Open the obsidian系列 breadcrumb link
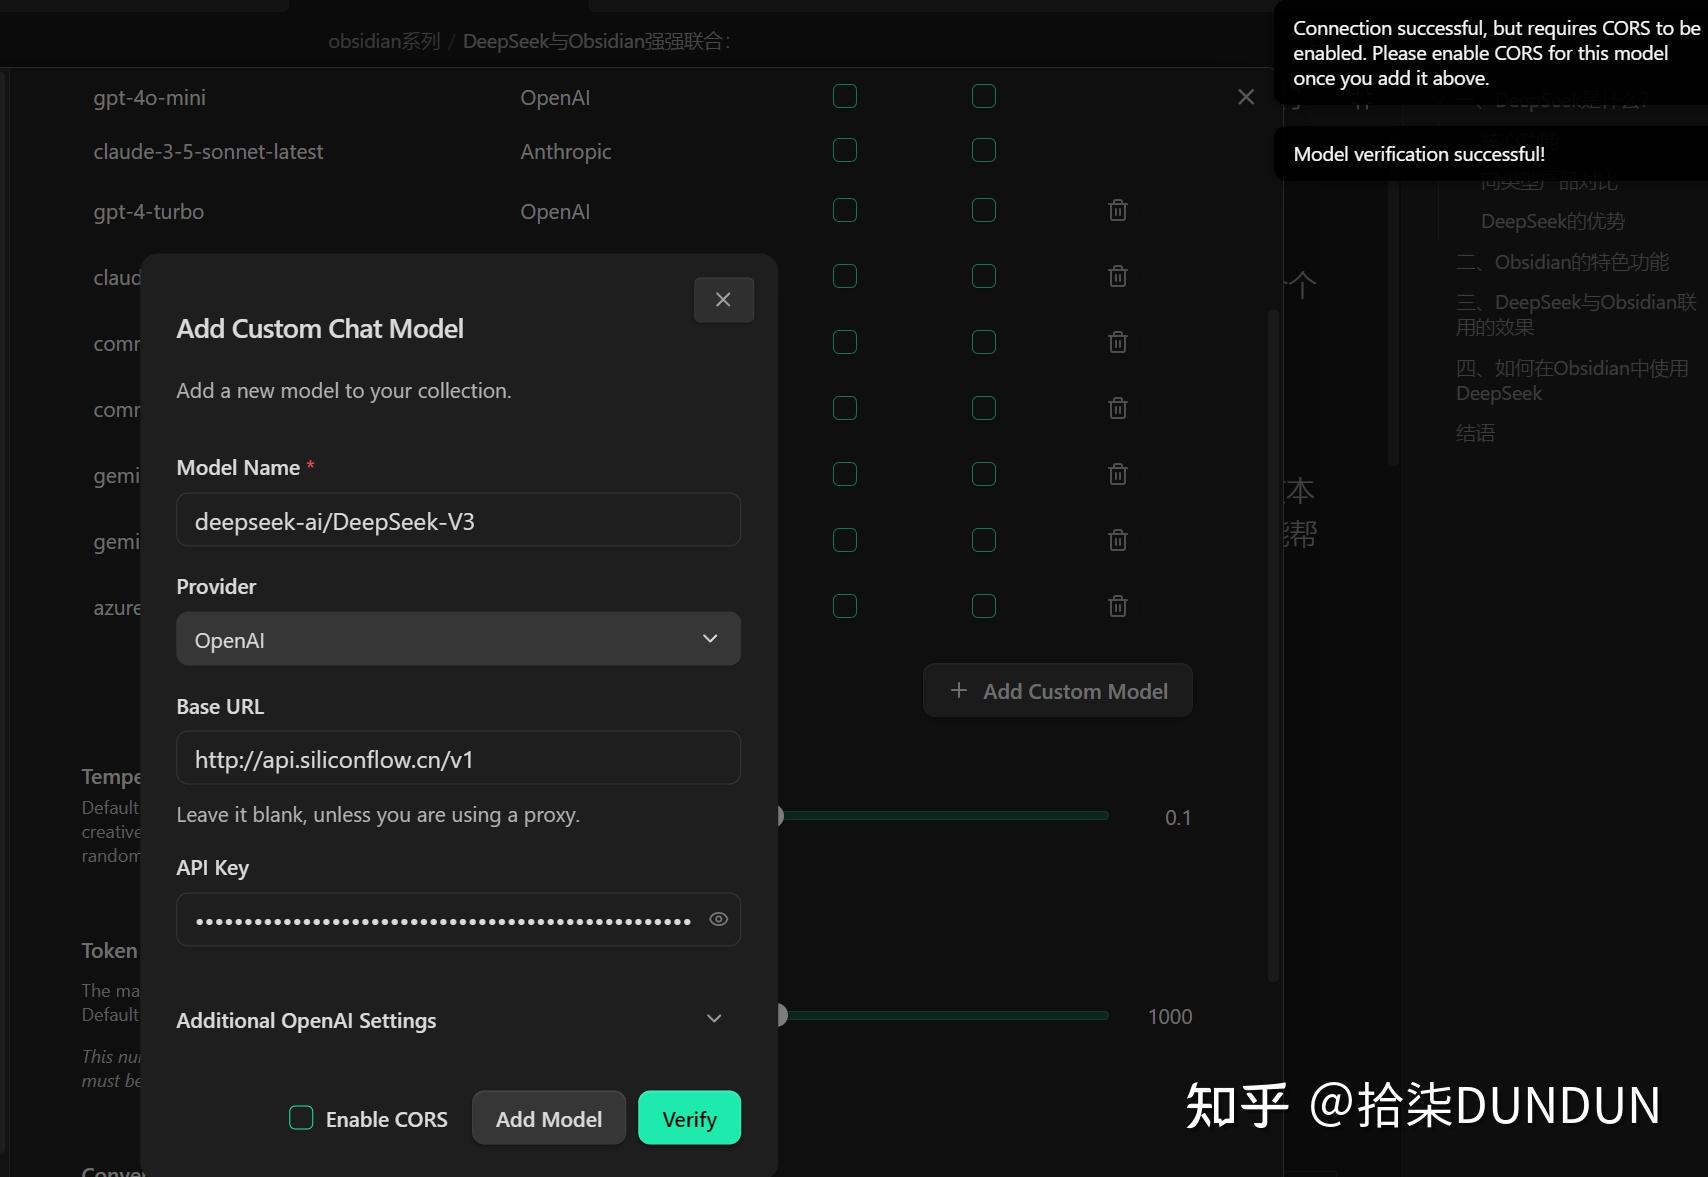This screenshot has height=1177, width=1708. point(383,40)
